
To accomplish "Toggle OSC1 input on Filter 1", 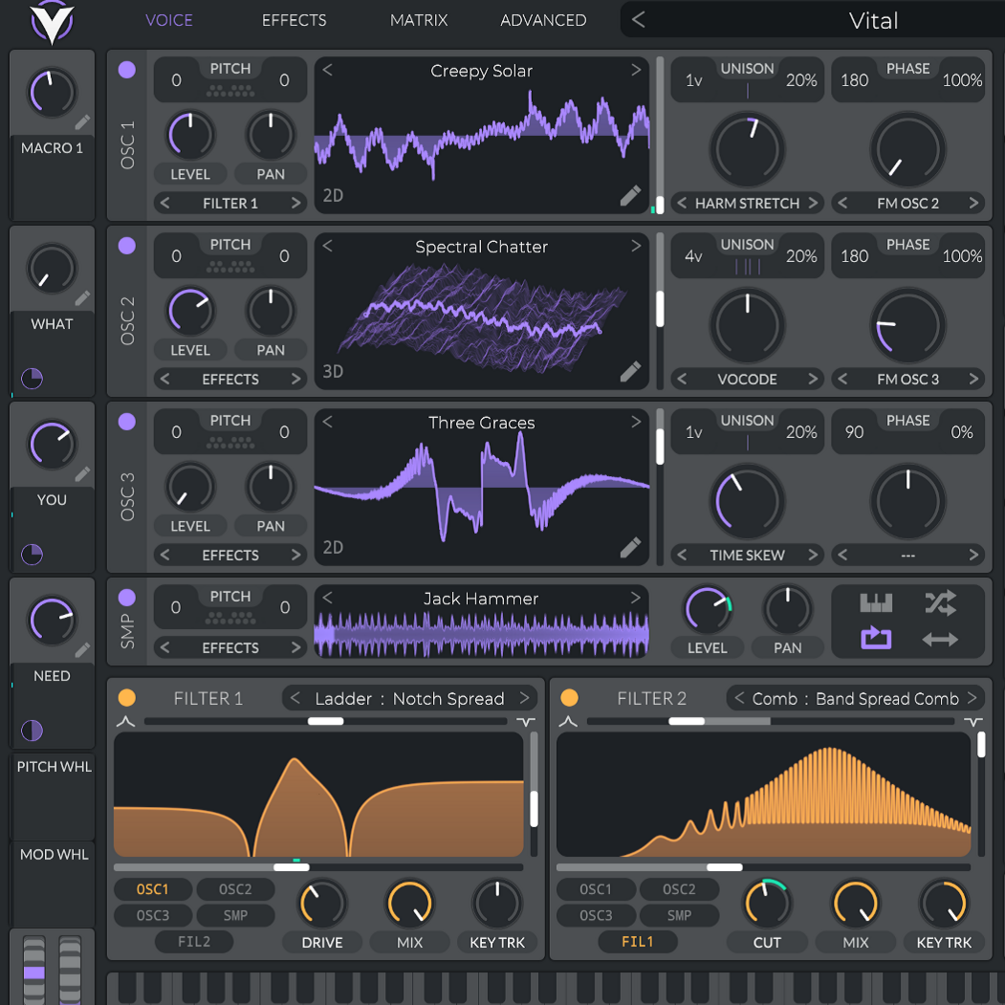I will tap(153, 889).
